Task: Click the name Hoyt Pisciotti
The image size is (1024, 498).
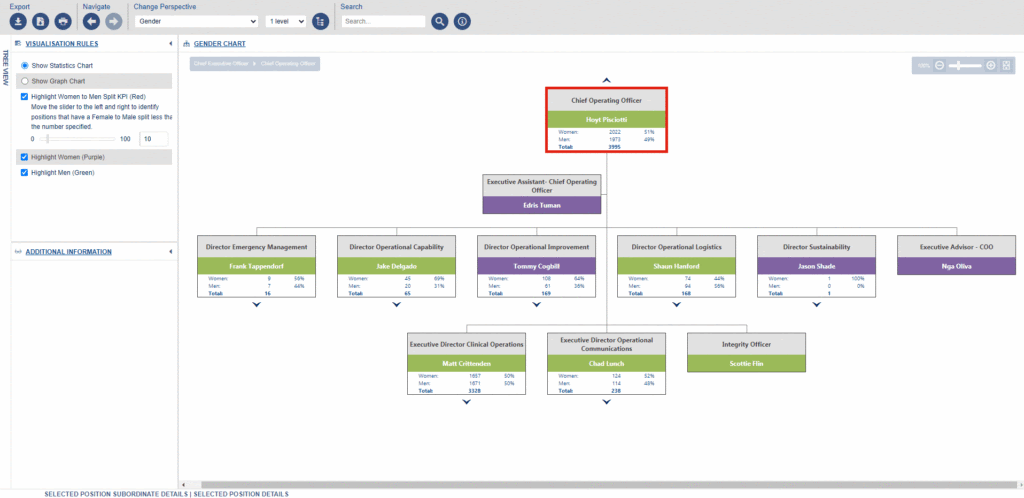Action: tap(607, 119)
